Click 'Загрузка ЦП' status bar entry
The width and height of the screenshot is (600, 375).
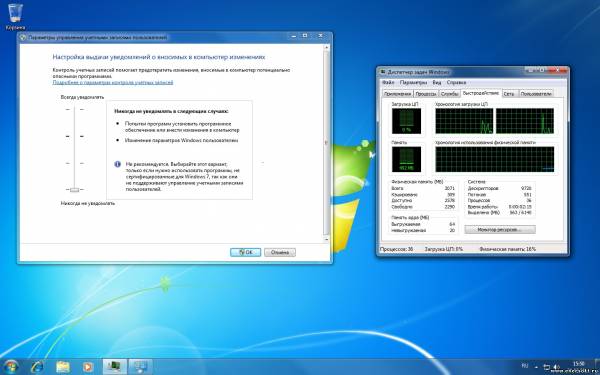pos(444,249)
